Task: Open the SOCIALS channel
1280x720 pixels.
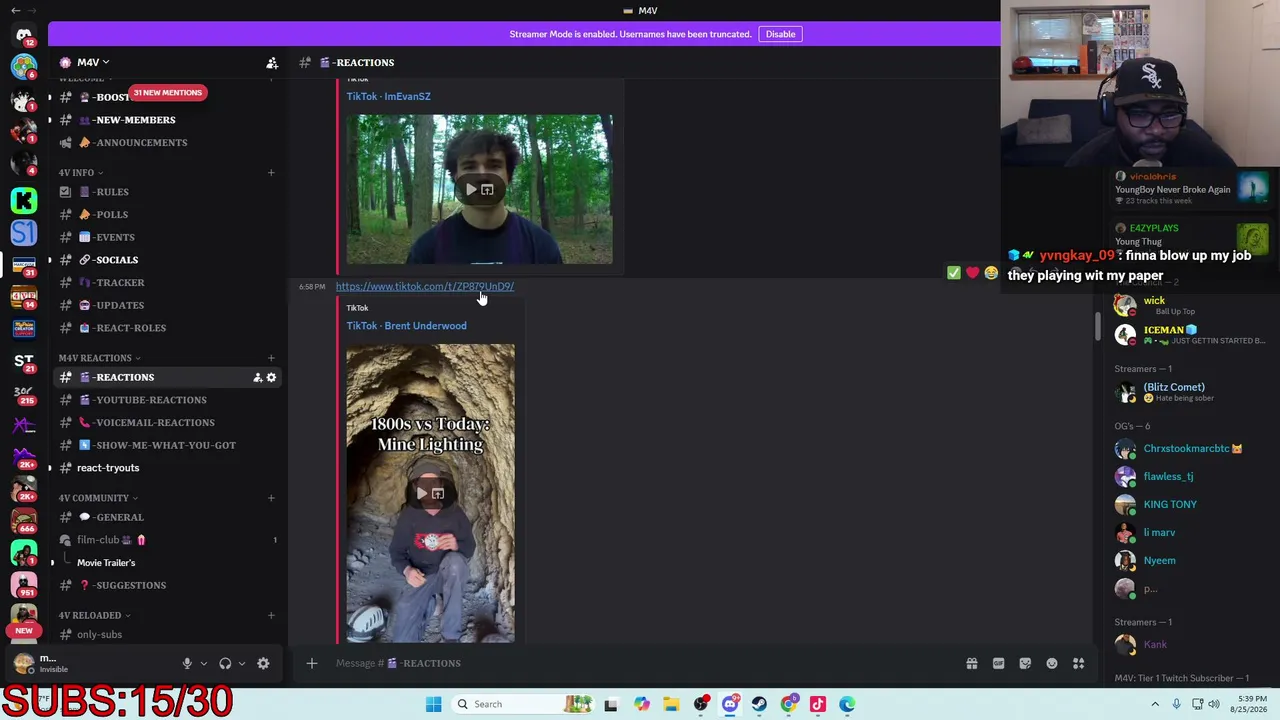Action: 166,260
